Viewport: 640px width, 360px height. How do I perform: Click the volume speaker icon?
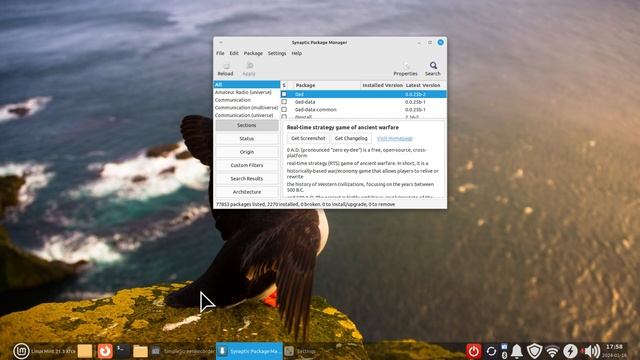[591, 351]
